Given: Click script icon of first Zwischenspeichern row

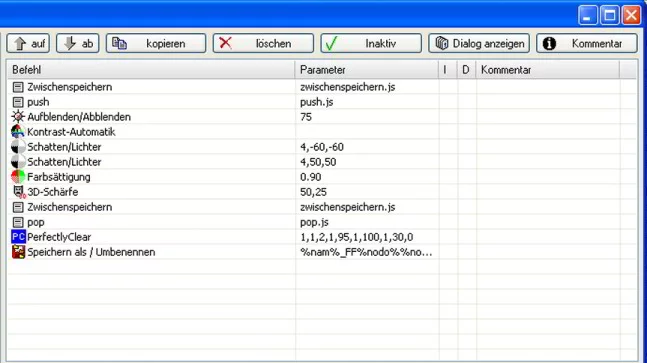Looking at the screenshot, I should pos(18,87).
